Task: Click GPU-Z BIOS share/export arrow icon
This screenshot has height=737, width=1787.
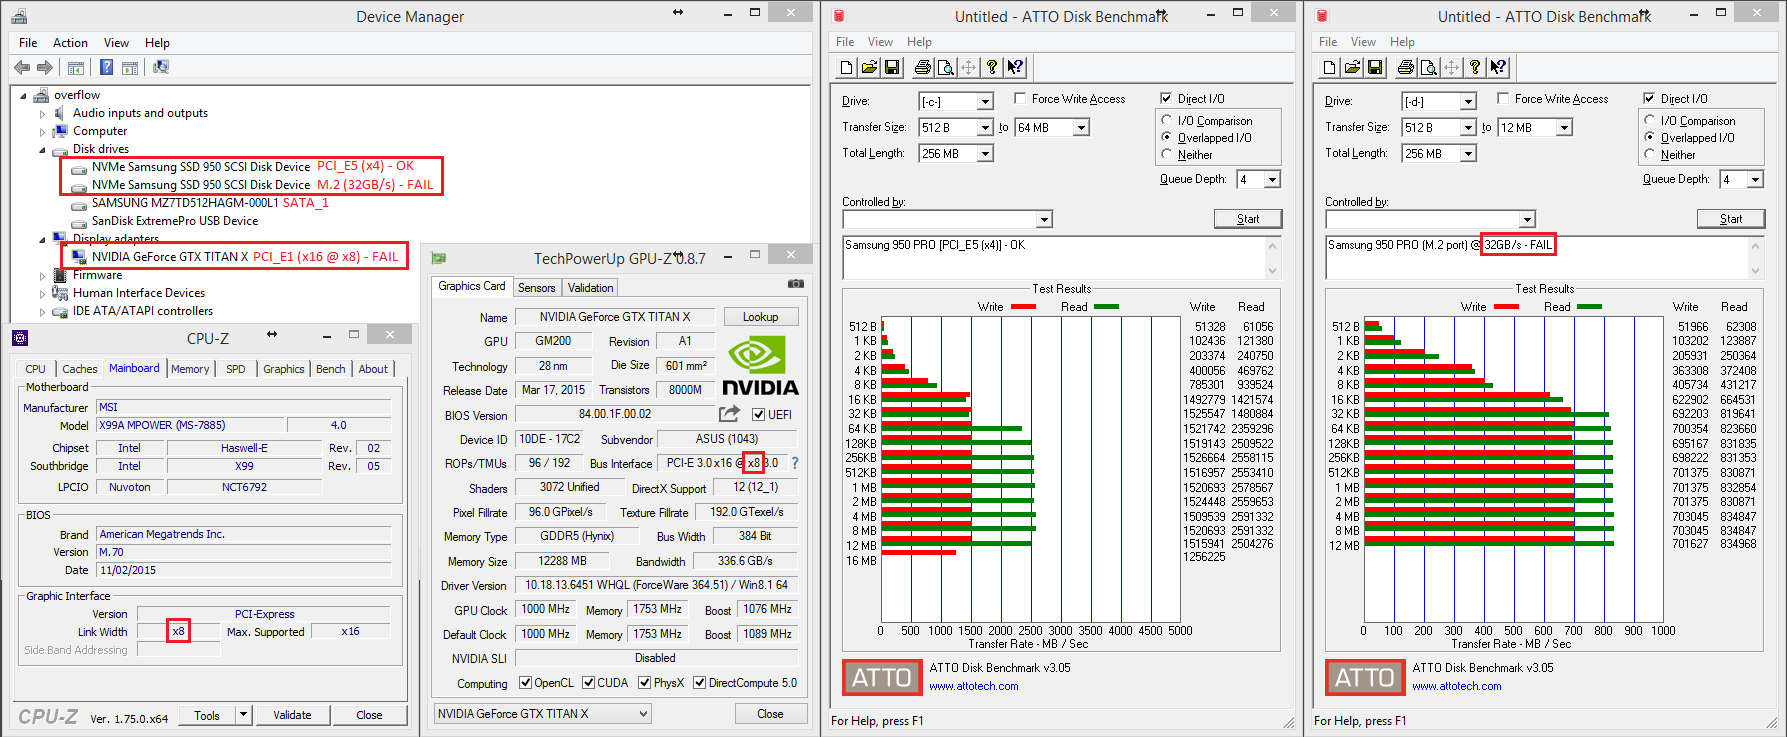Action: coord(729,413)
